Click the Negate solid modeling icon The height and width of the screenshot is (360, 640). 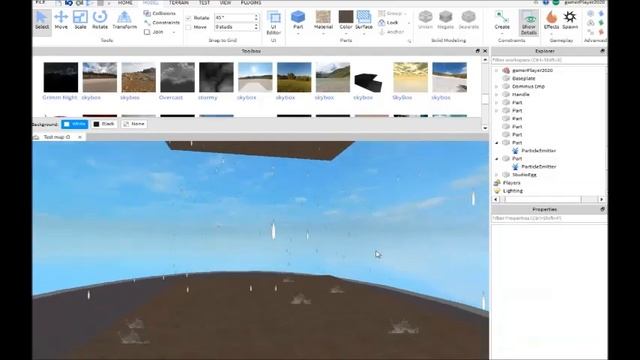tap(445, 20)
